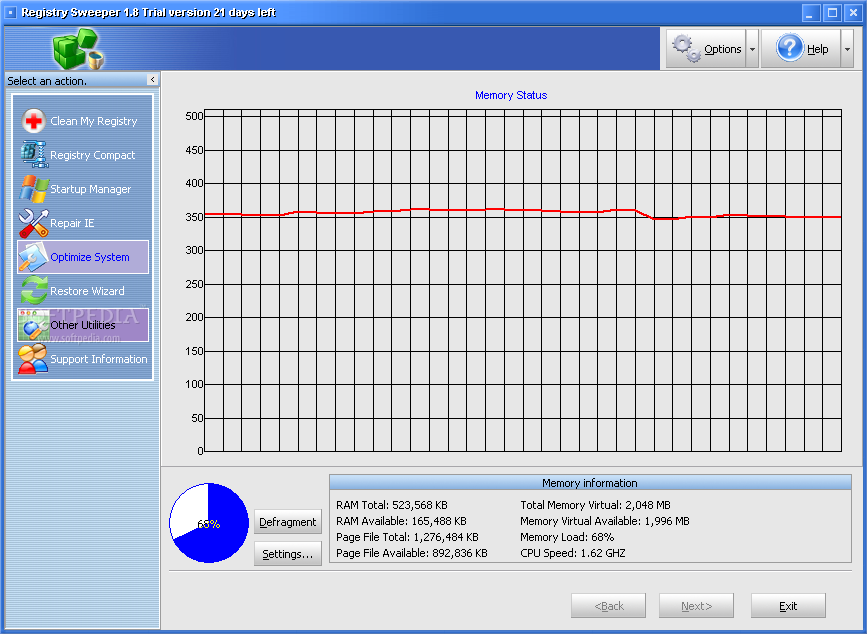The image size is (867, 634).
Task: Click the Next button
Action: [696, 606]
